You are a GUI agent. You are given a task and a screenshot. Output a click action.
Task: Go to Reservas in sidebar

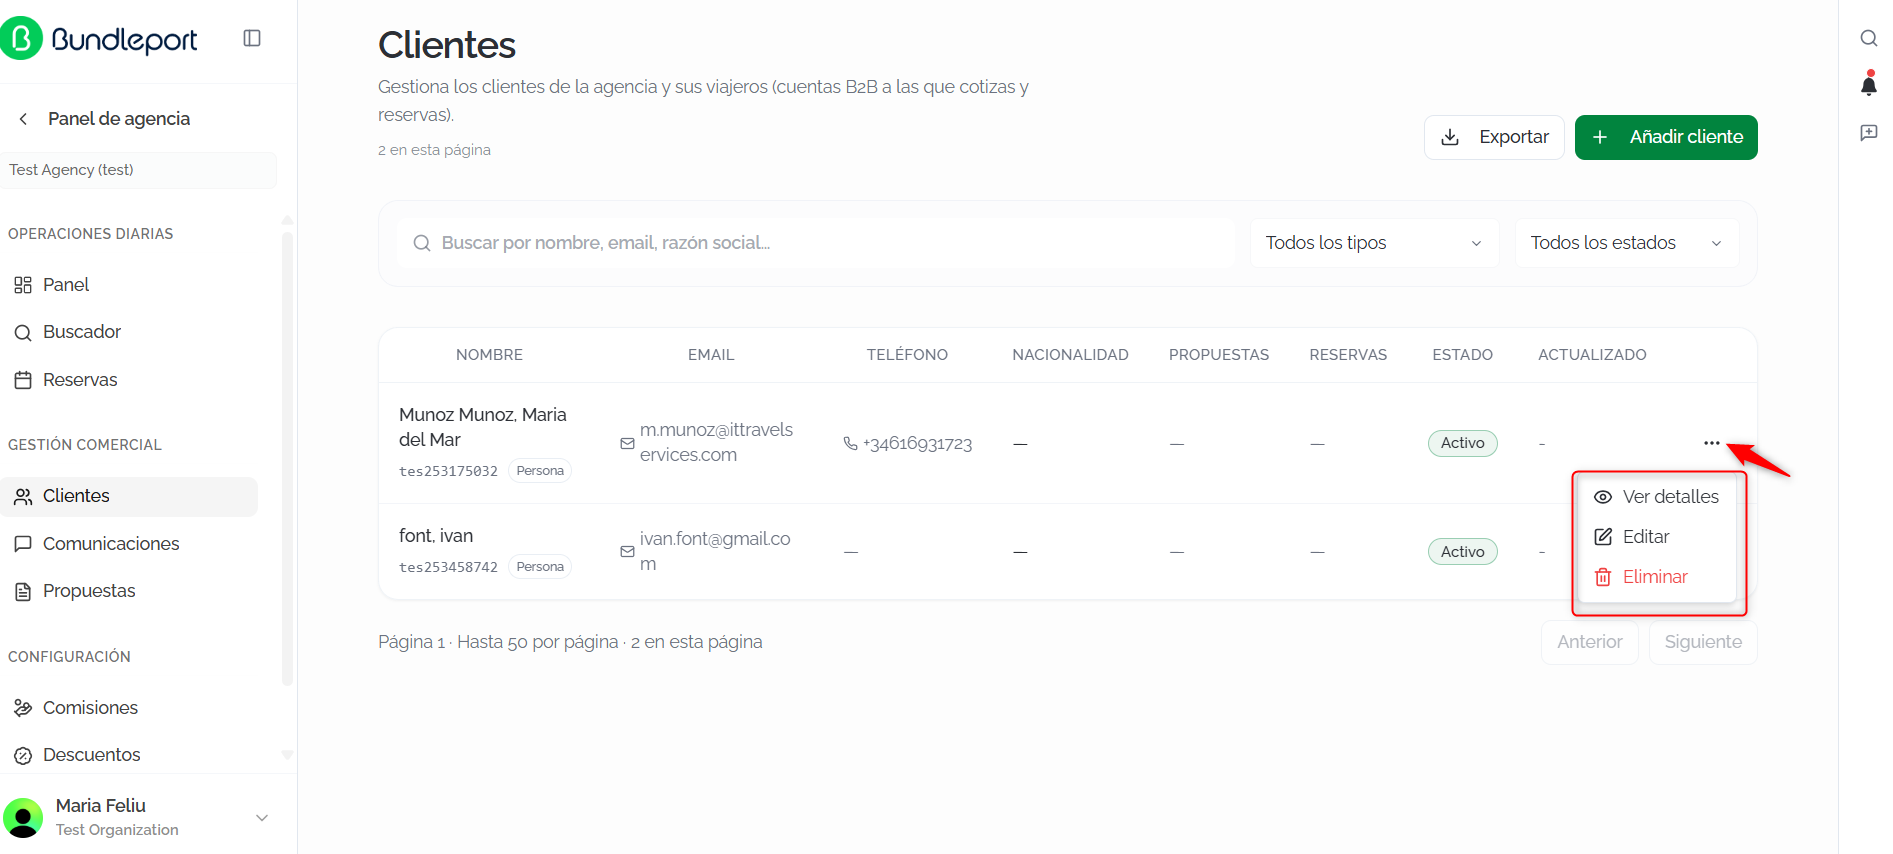pos(129,380)
